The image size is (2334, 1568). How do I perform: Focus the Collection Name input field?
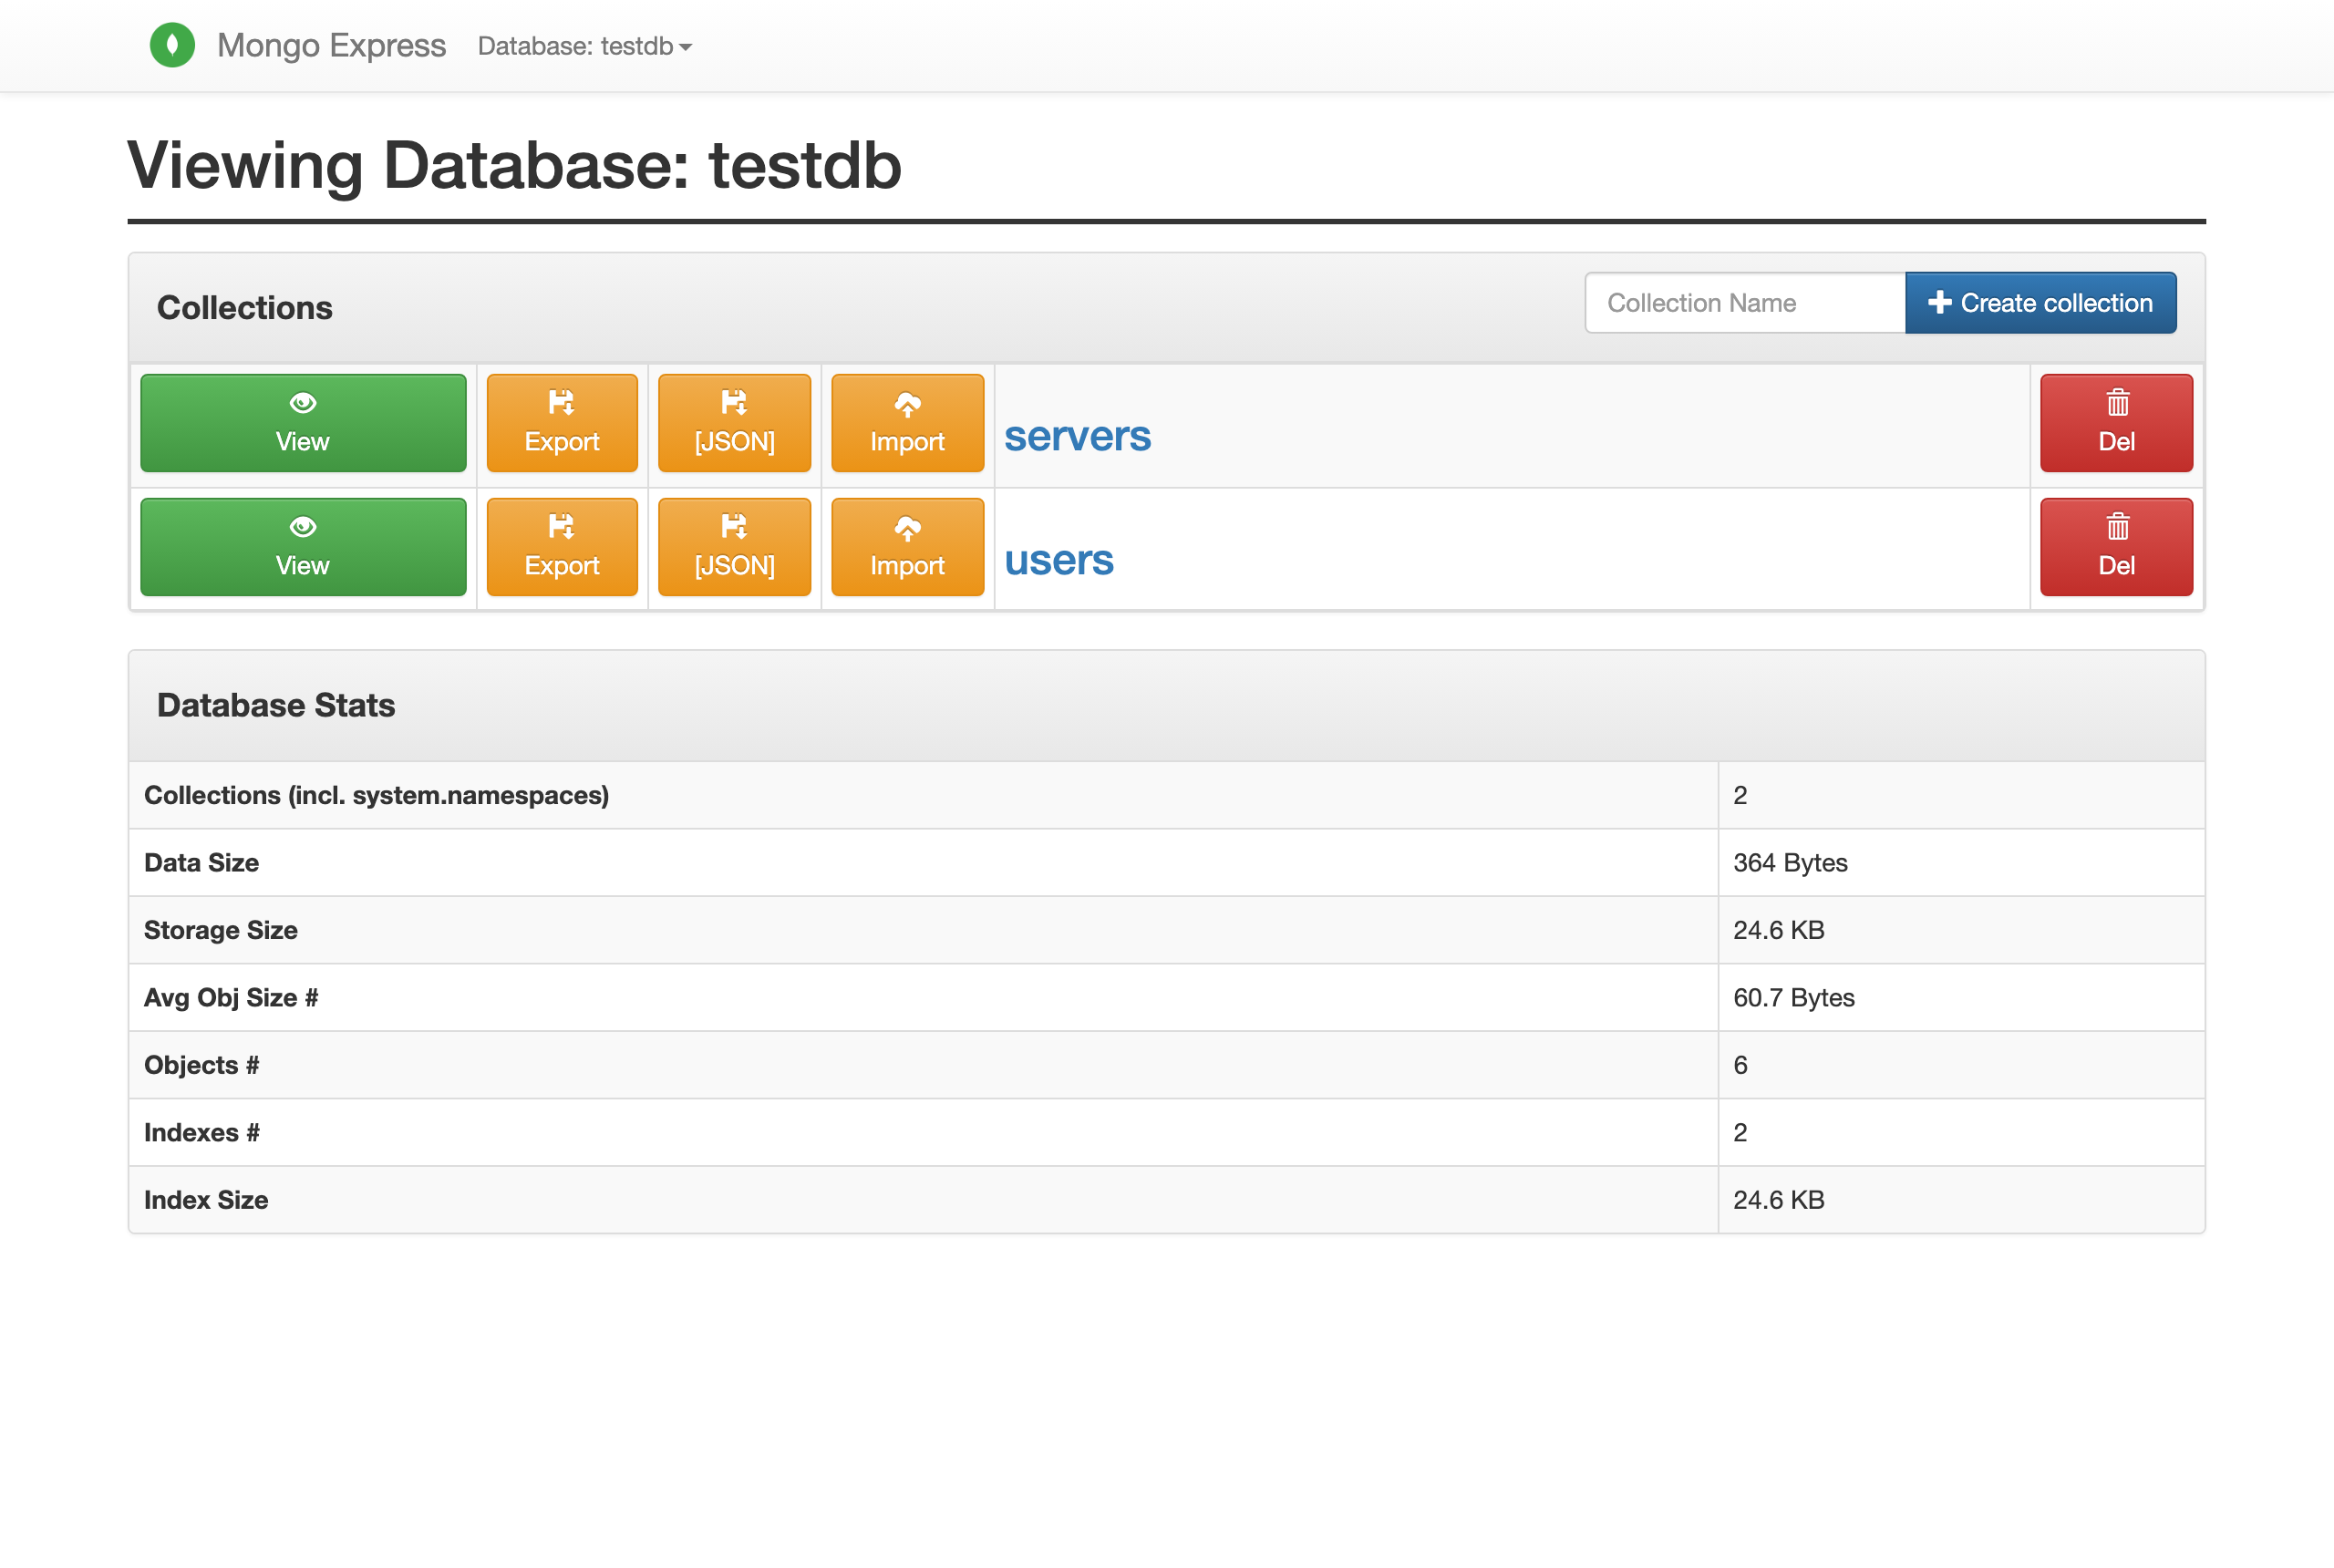(x=1745, y=303)
